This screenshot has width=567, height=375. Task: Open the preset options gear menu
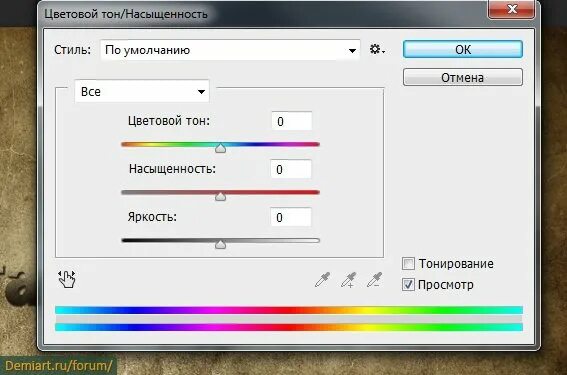click(x=377, y=49)
